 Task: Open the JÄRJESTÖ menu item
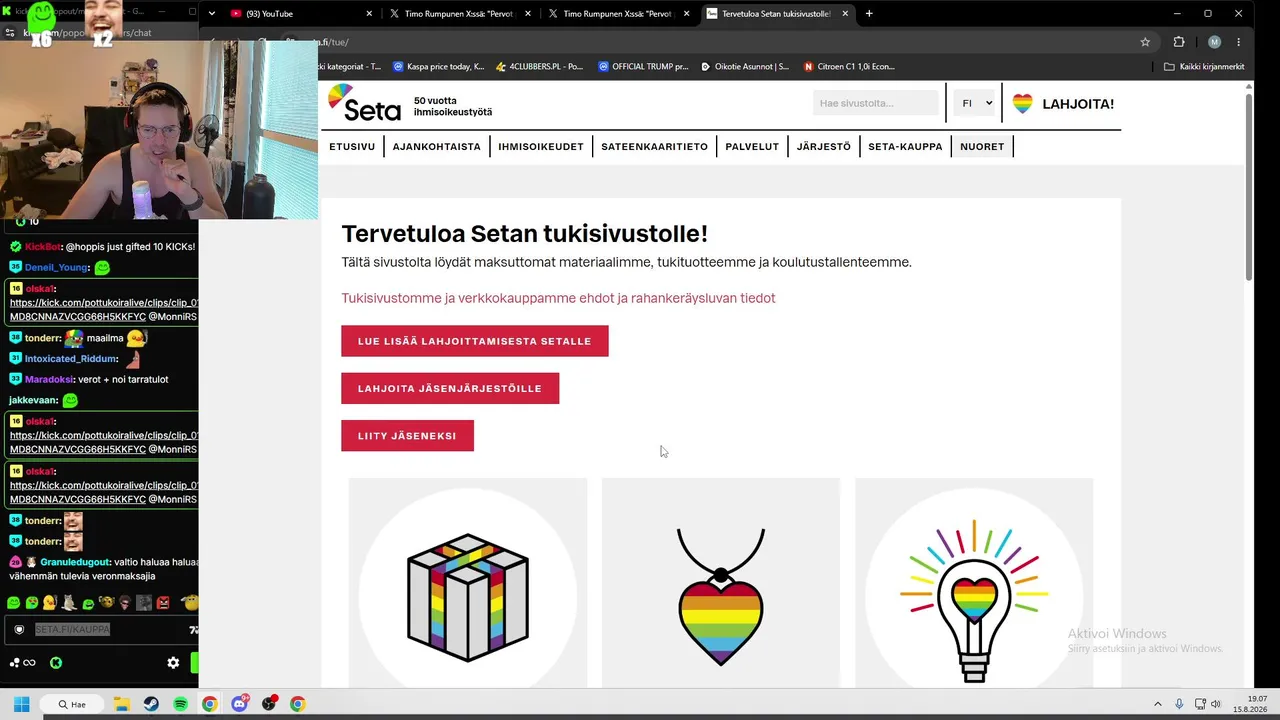pyautogui.click(x=824, y=147)
